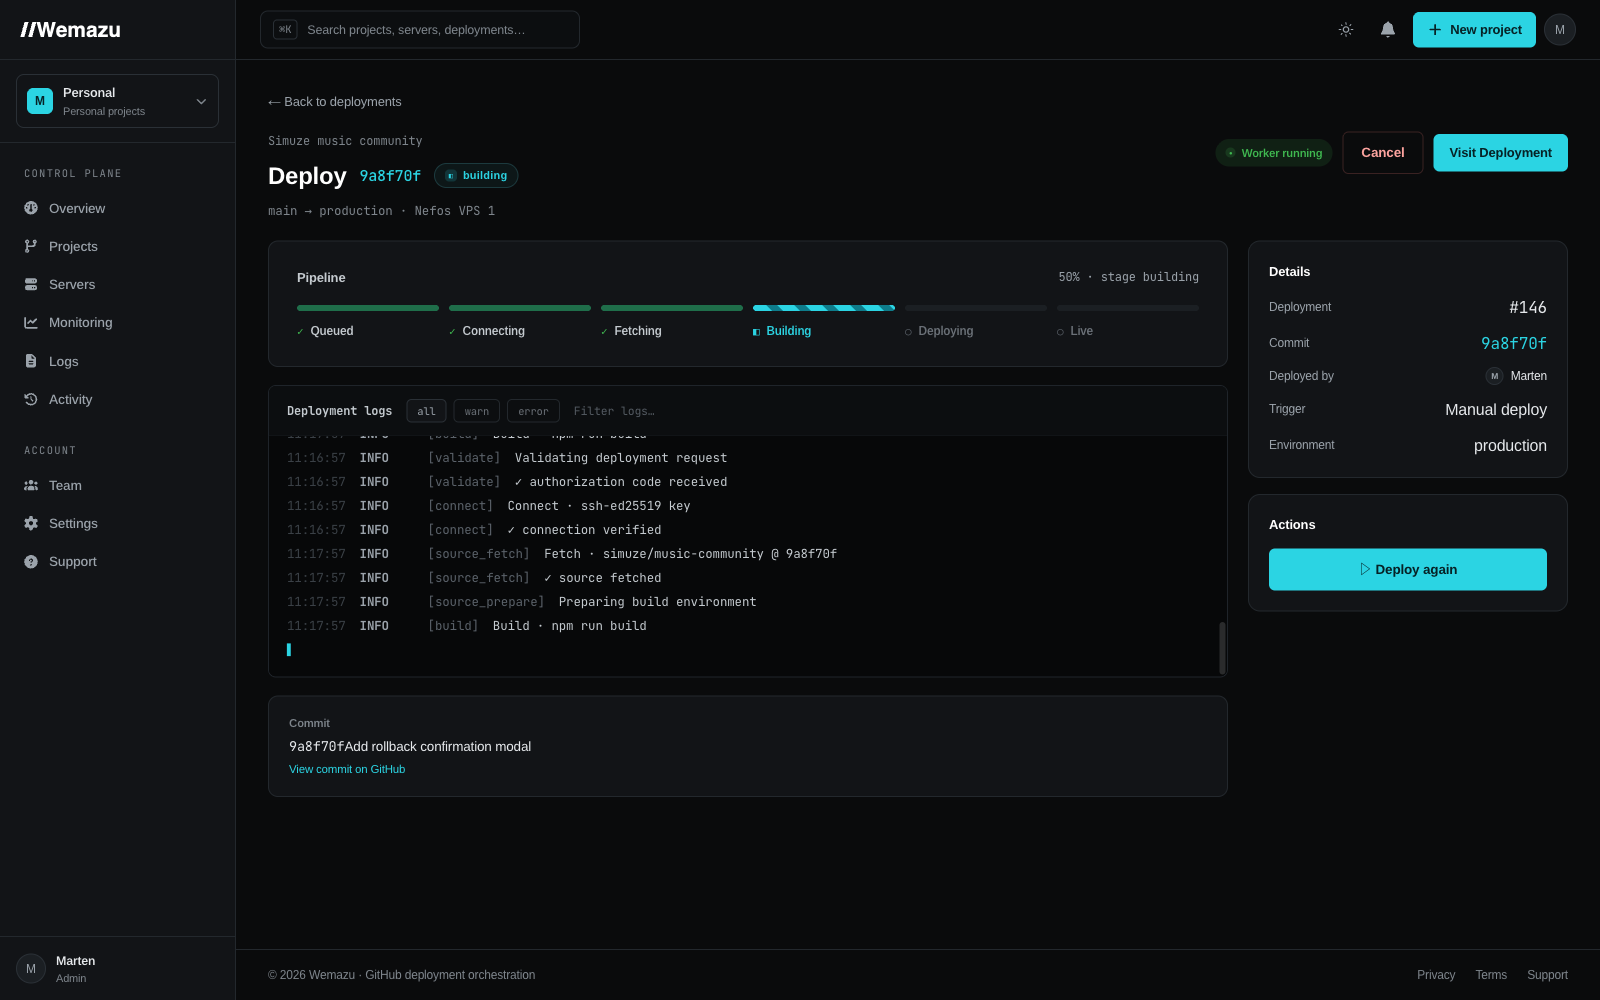Click 'Manual deploy' trigger value
This screenshot has width=1600, height=1000.
[x=1495, y=410]
